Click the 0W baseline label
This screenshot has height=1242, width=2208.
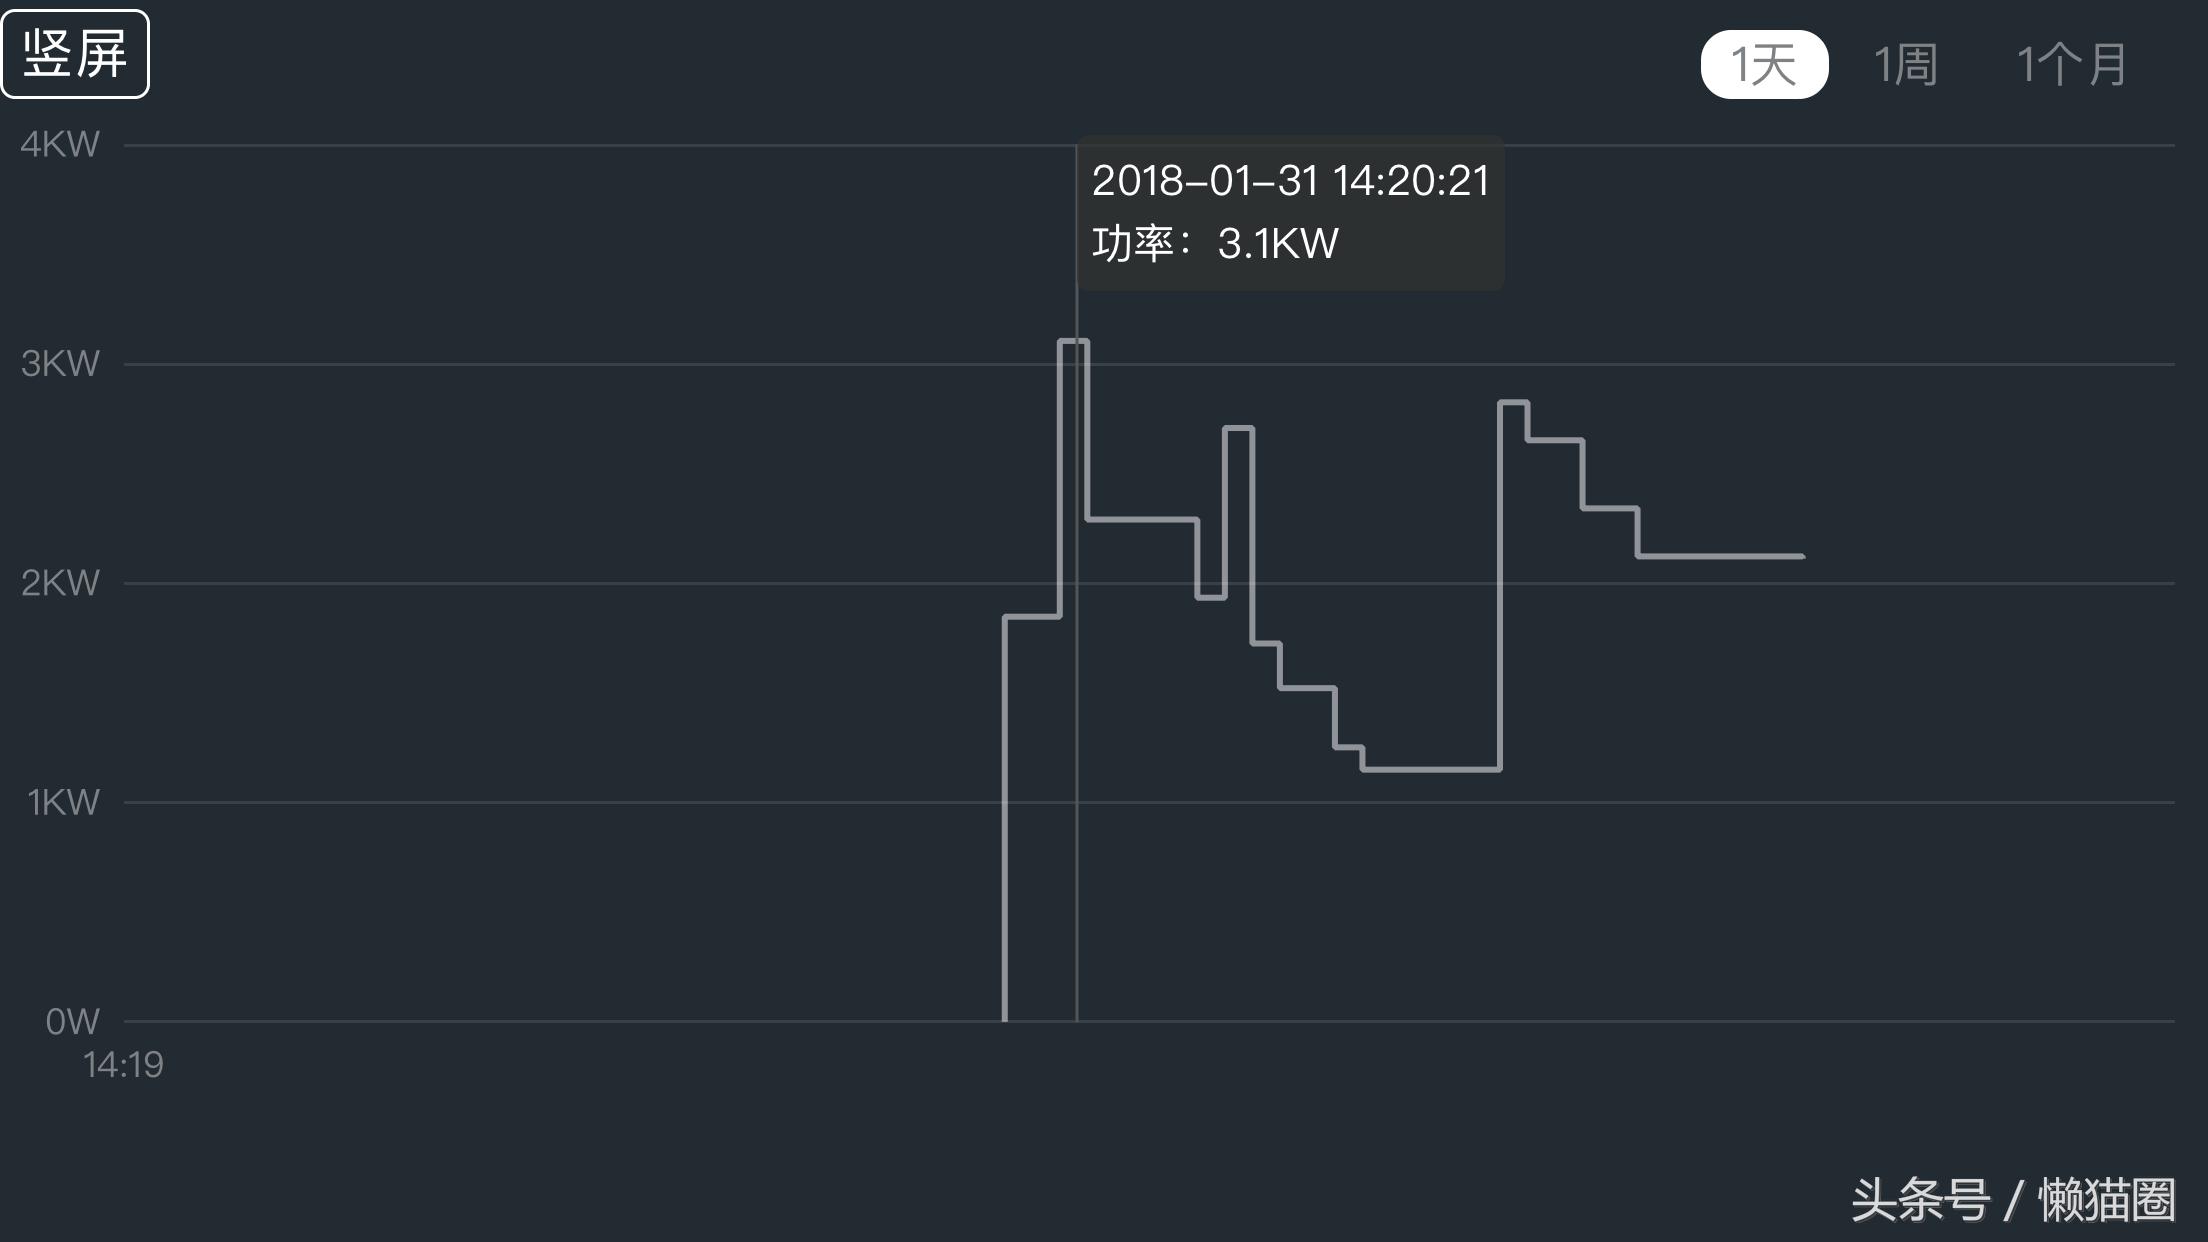(x=72, y=1021)
